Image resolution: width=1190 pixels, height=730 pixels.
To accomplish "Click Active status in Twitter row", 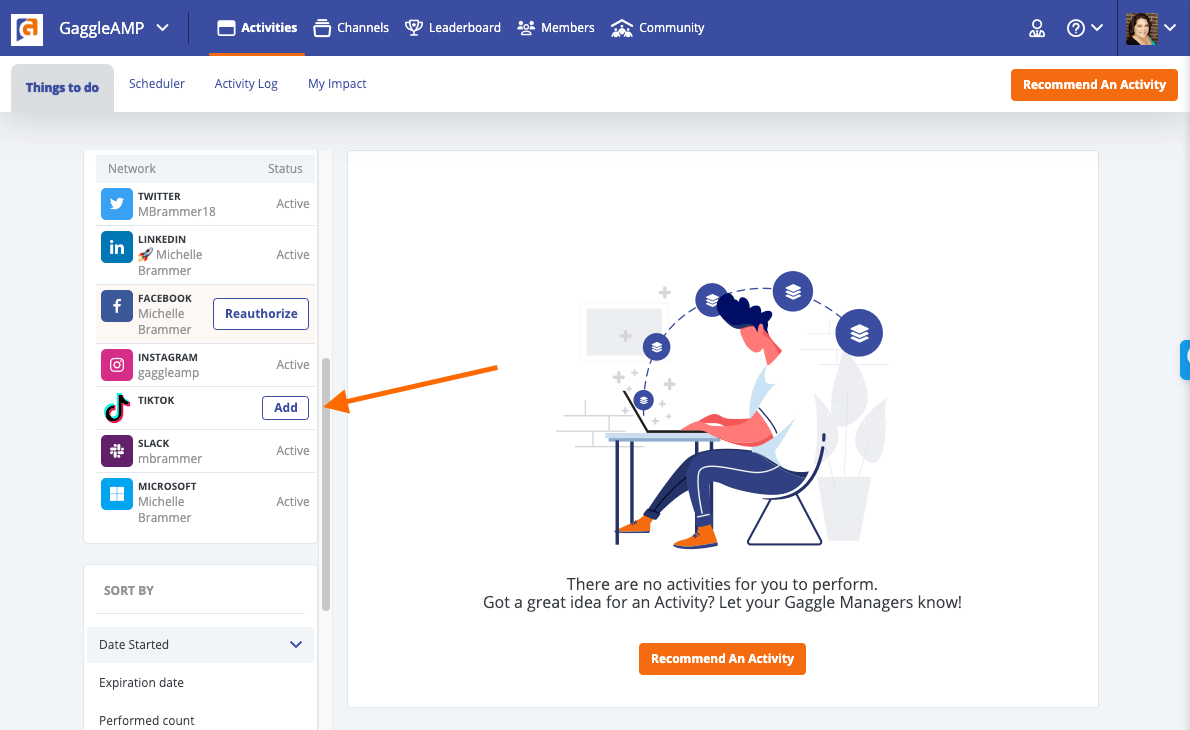I will click(x=292, y=203).
